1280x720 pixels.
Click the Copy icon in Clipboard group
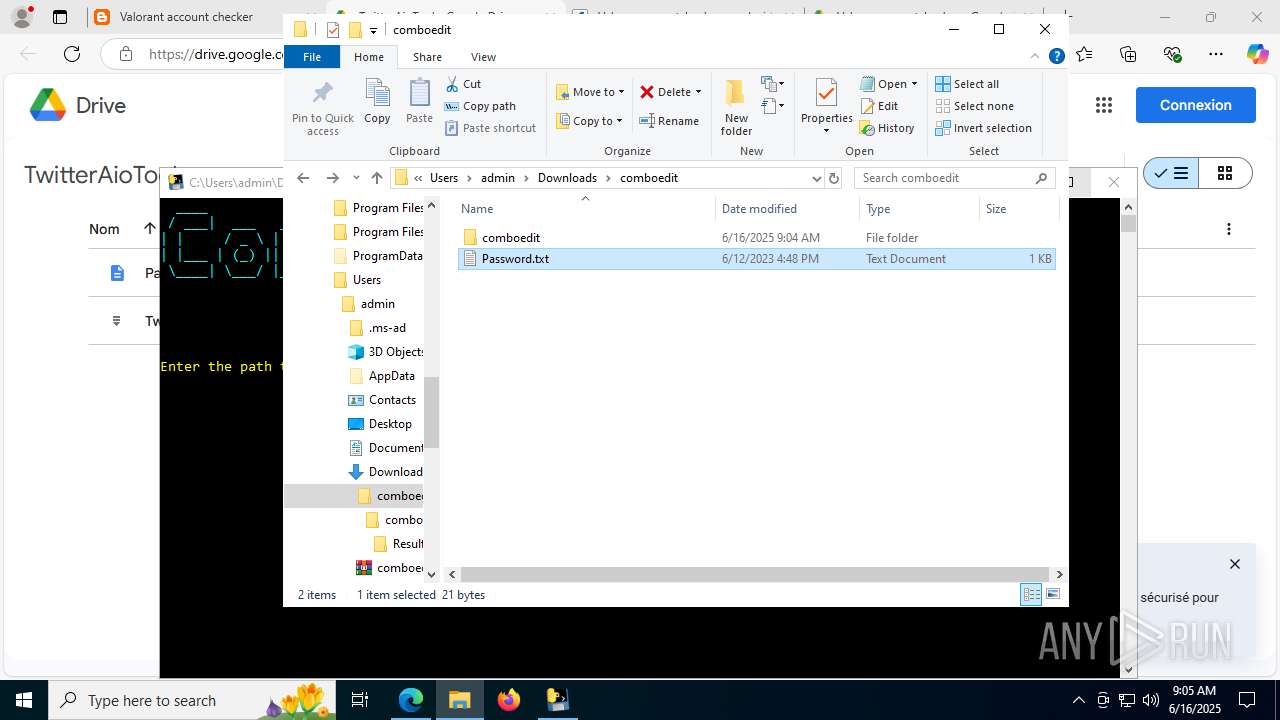point(377,101)
